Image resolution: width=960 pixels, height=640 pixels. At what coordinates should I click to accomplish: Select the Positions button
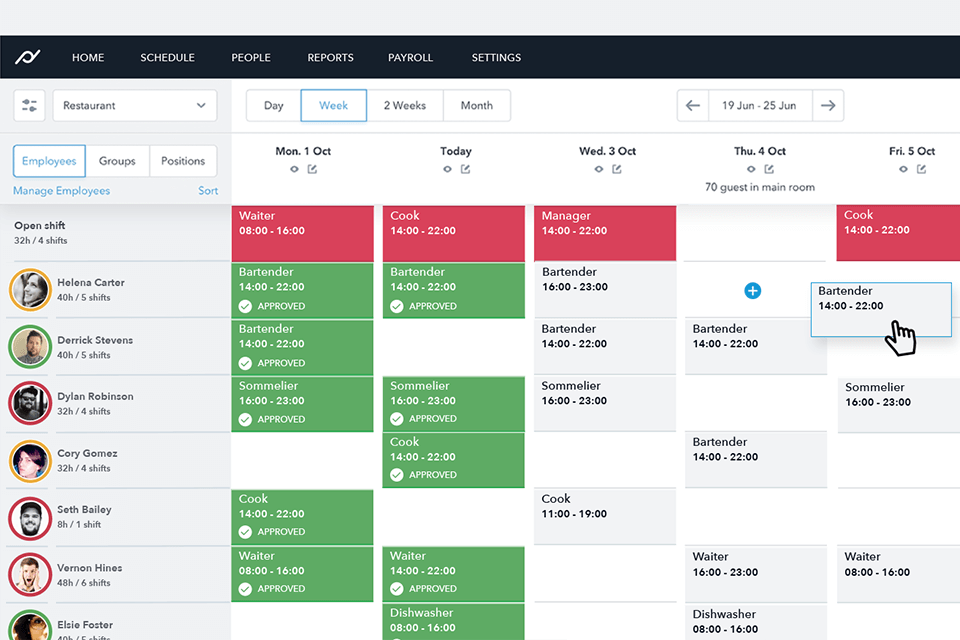(183, 161)
